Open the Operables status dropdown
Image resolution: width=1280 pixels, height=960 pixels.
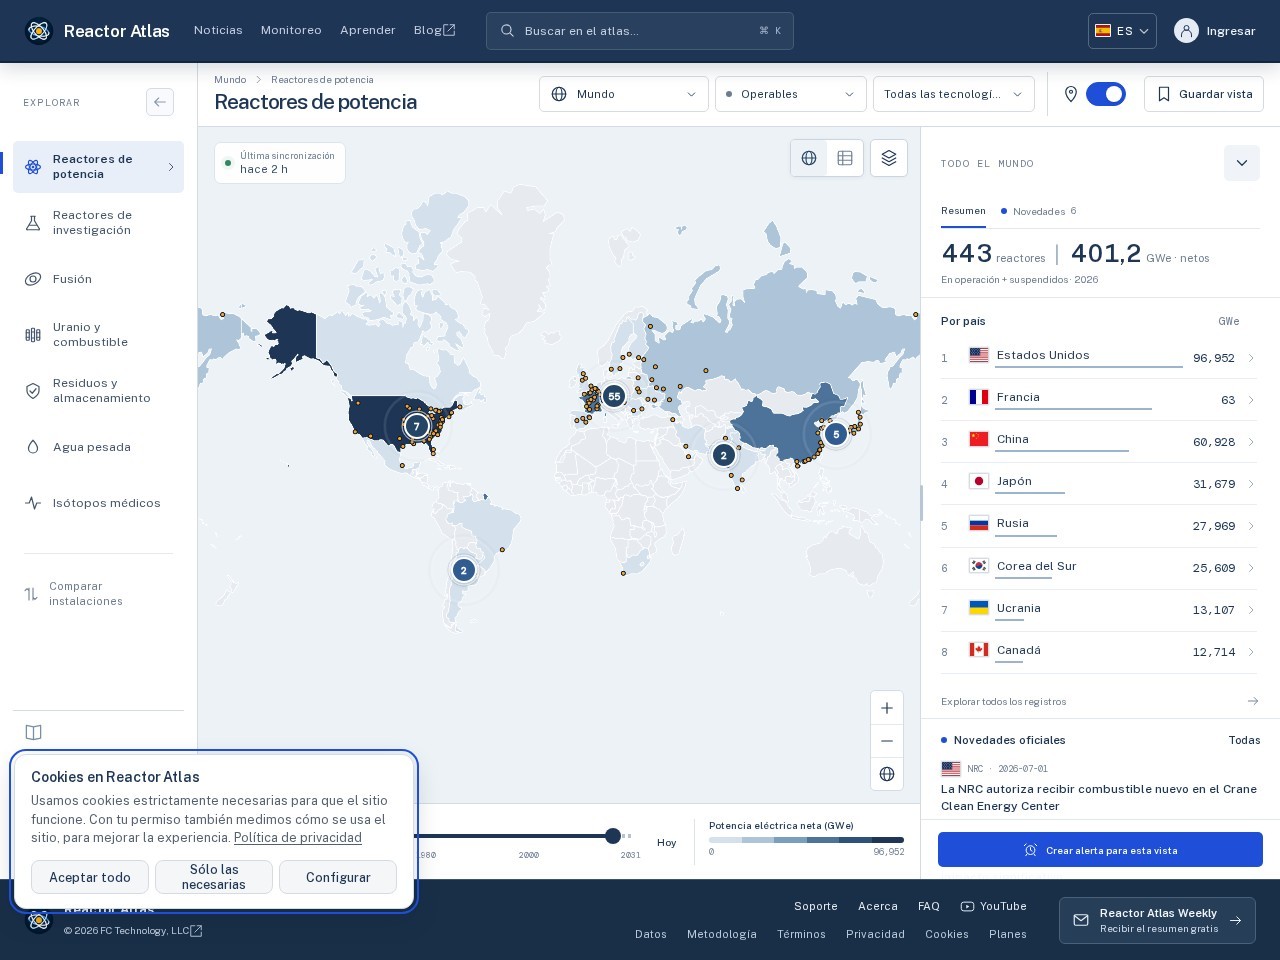(x=791, y=94)
